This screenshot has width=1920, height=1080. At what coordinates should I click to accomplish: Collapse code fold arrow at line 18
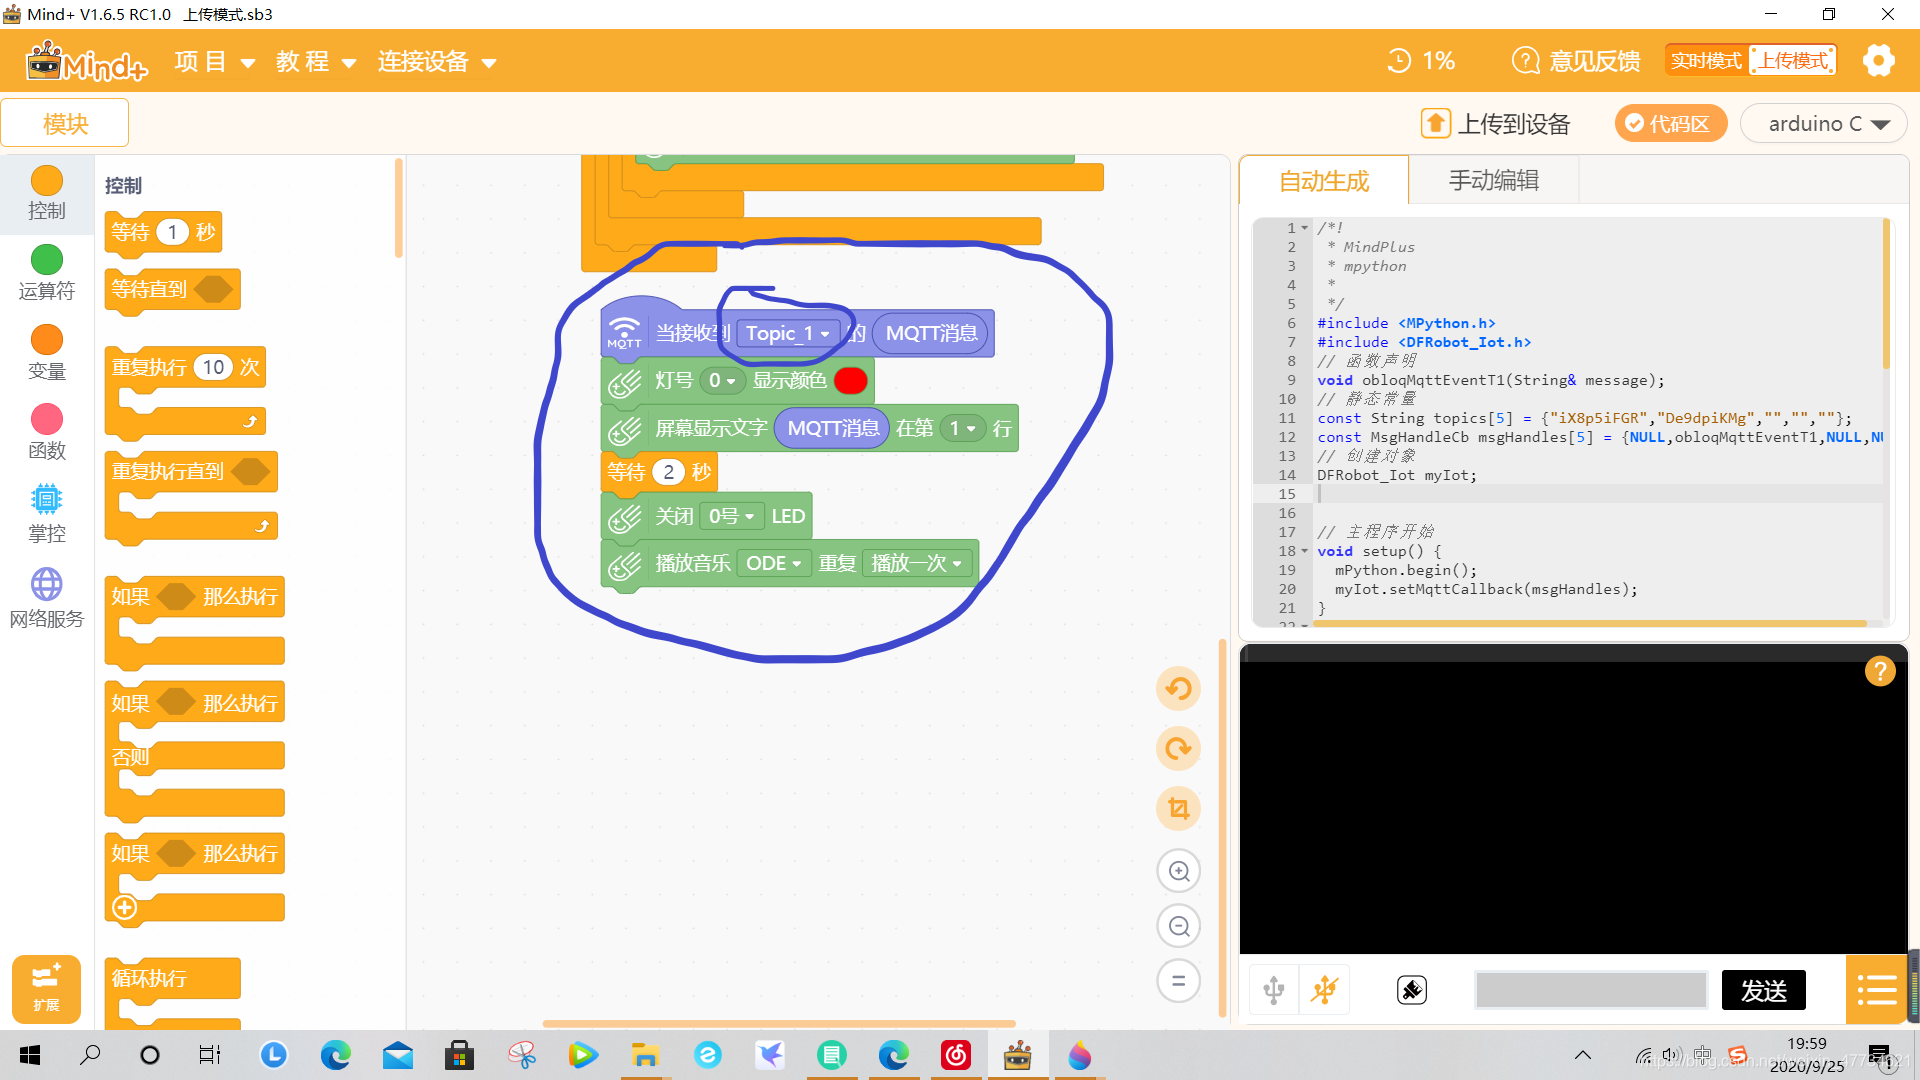[x=1305, y=552]
